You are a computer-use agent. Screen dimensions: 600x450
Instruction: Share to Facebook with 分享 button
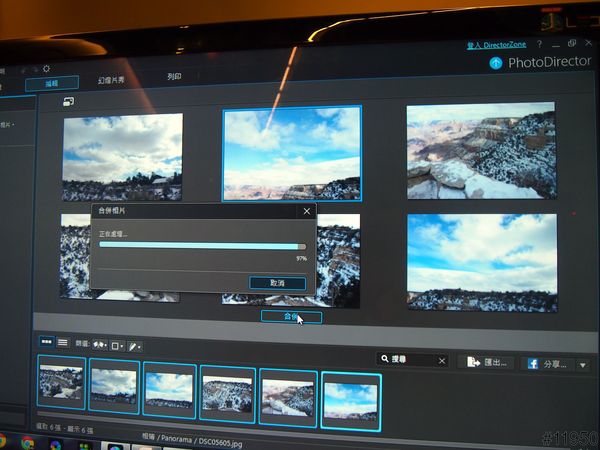pyautogui.click(x=546, y=364)
